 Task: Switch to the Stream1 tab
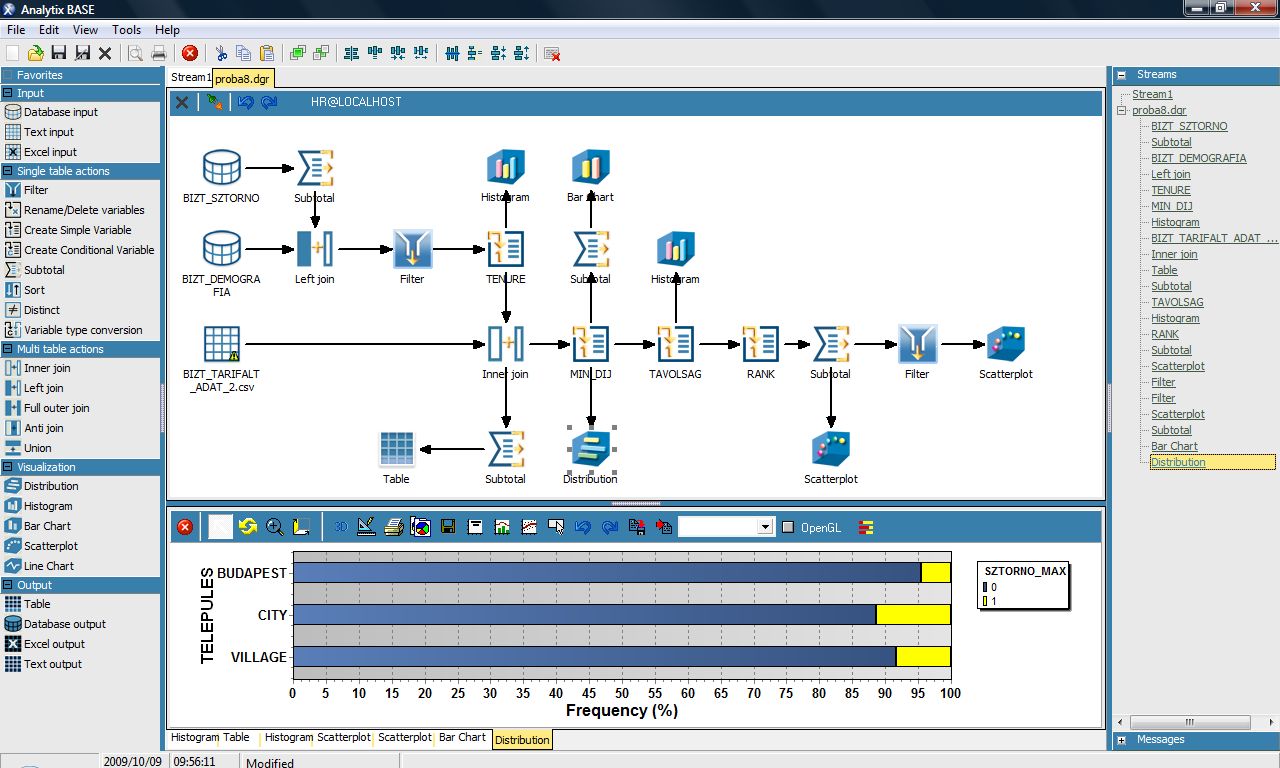(x=190, y=77)
